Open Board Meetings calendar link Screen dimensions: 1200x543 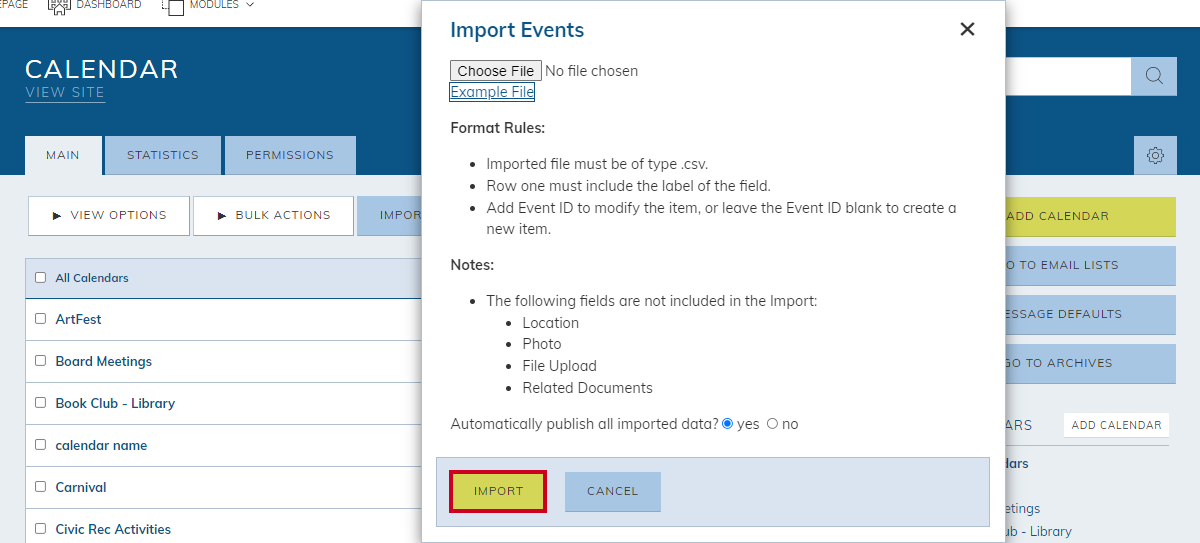pyautogui.click(x=104, y=361)
